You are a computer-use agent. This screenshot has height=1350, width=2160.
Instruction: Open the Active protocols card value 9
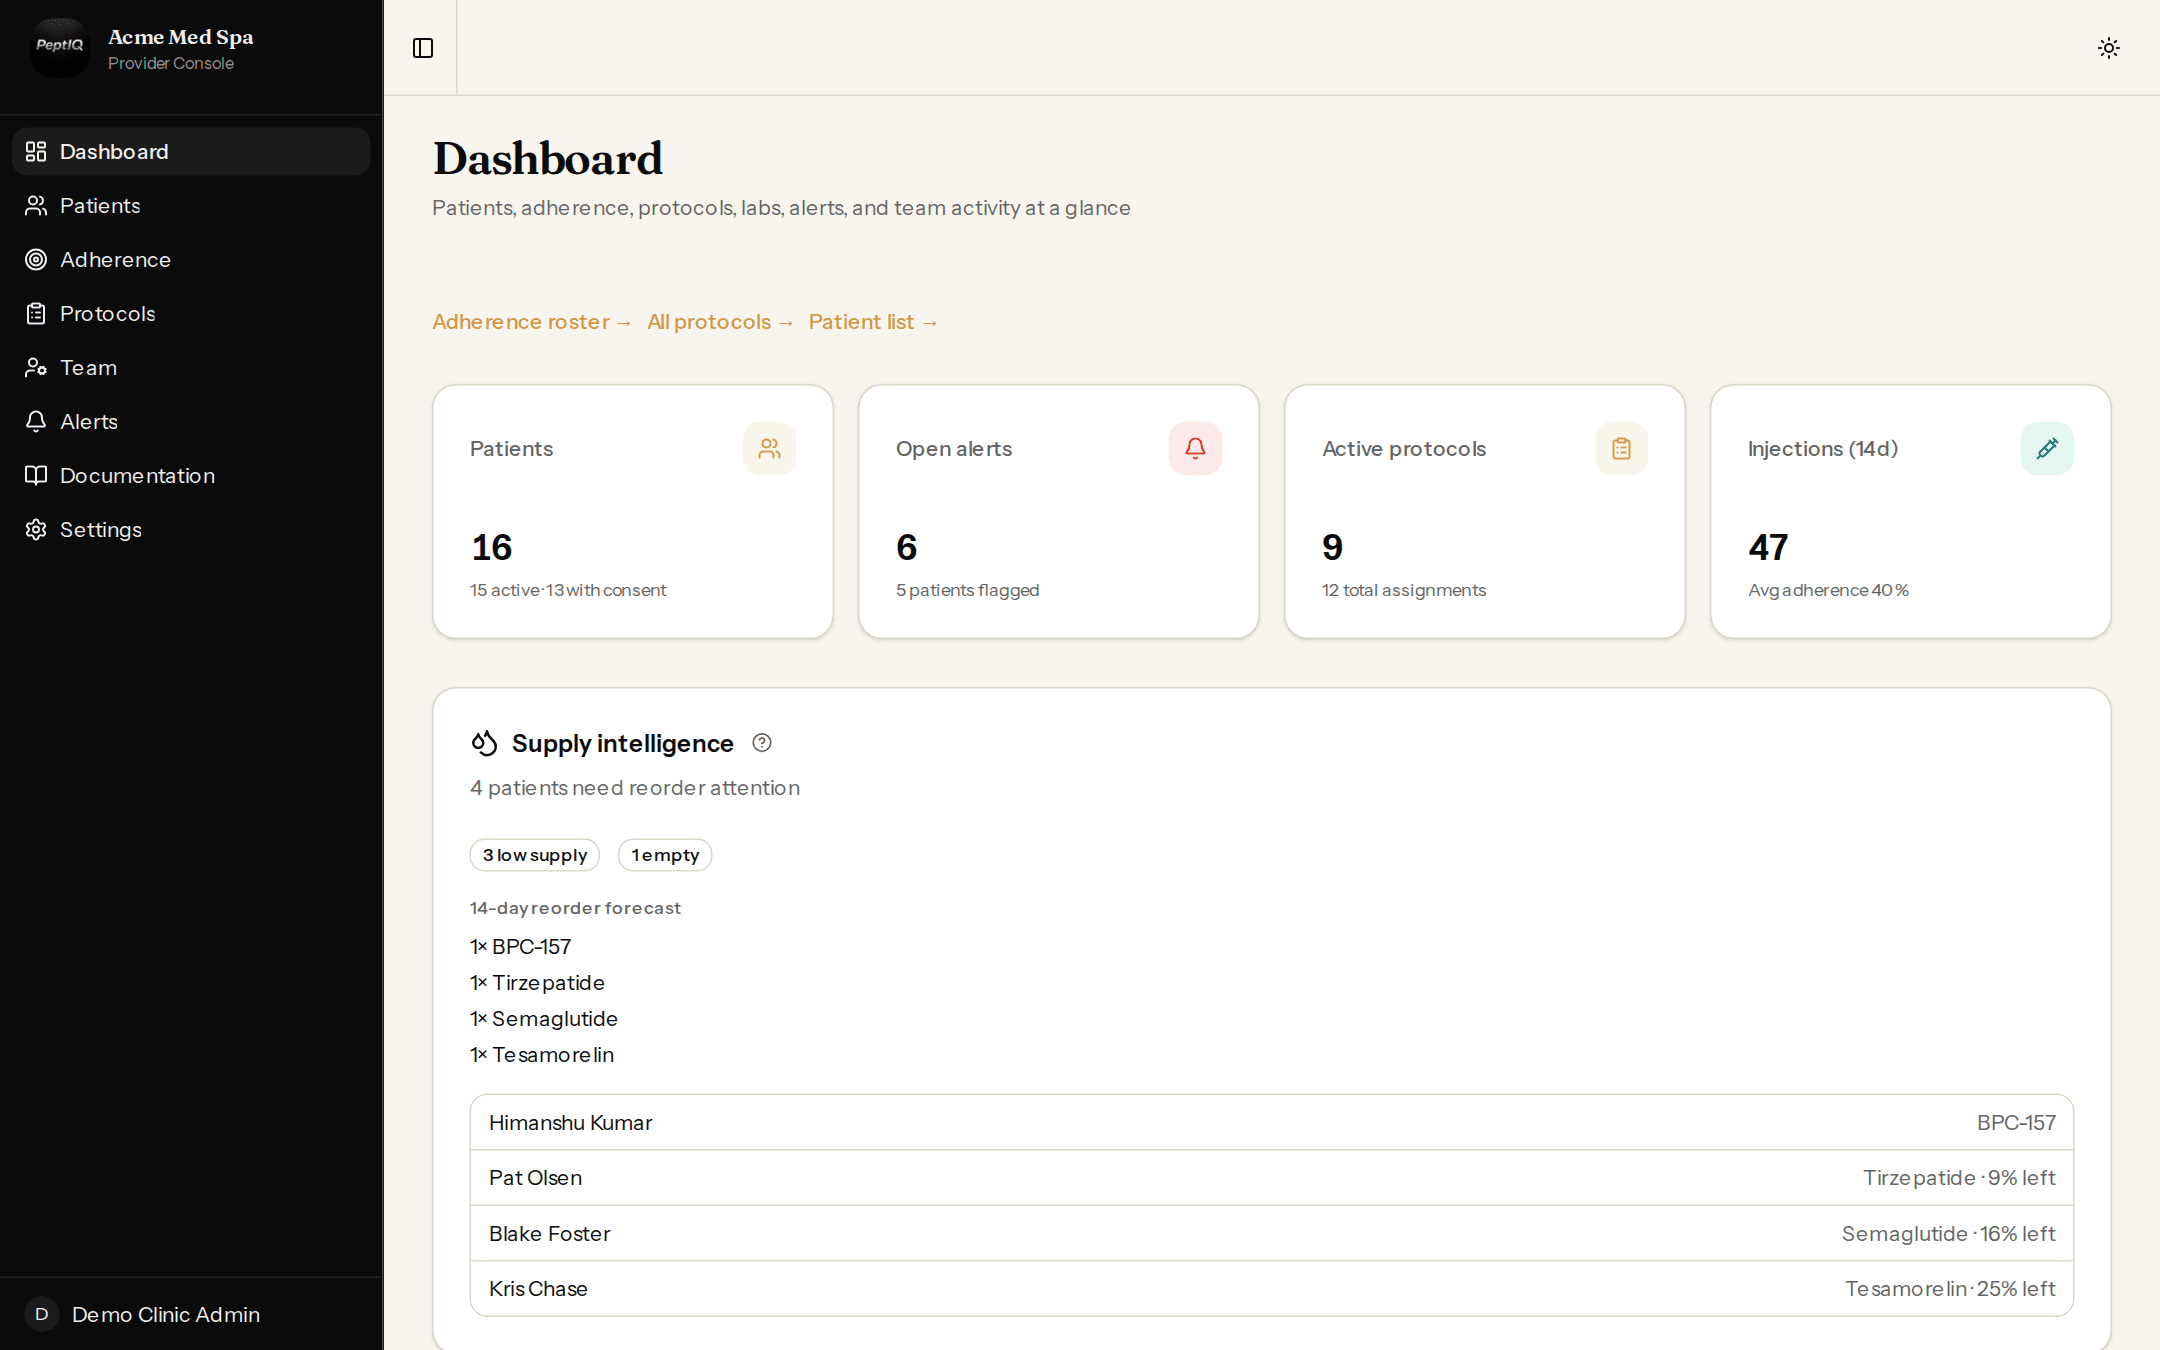[1333, 547]
